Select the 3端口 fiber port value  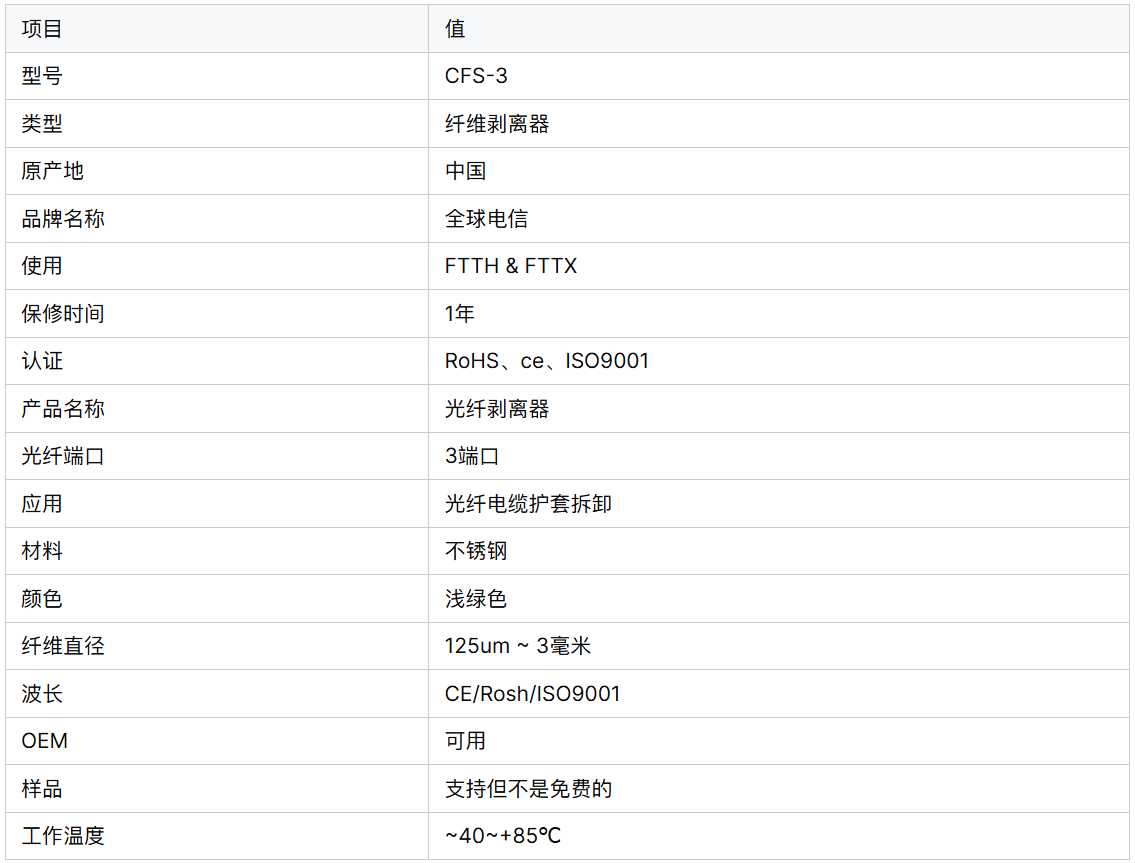[x=472, y=456]
